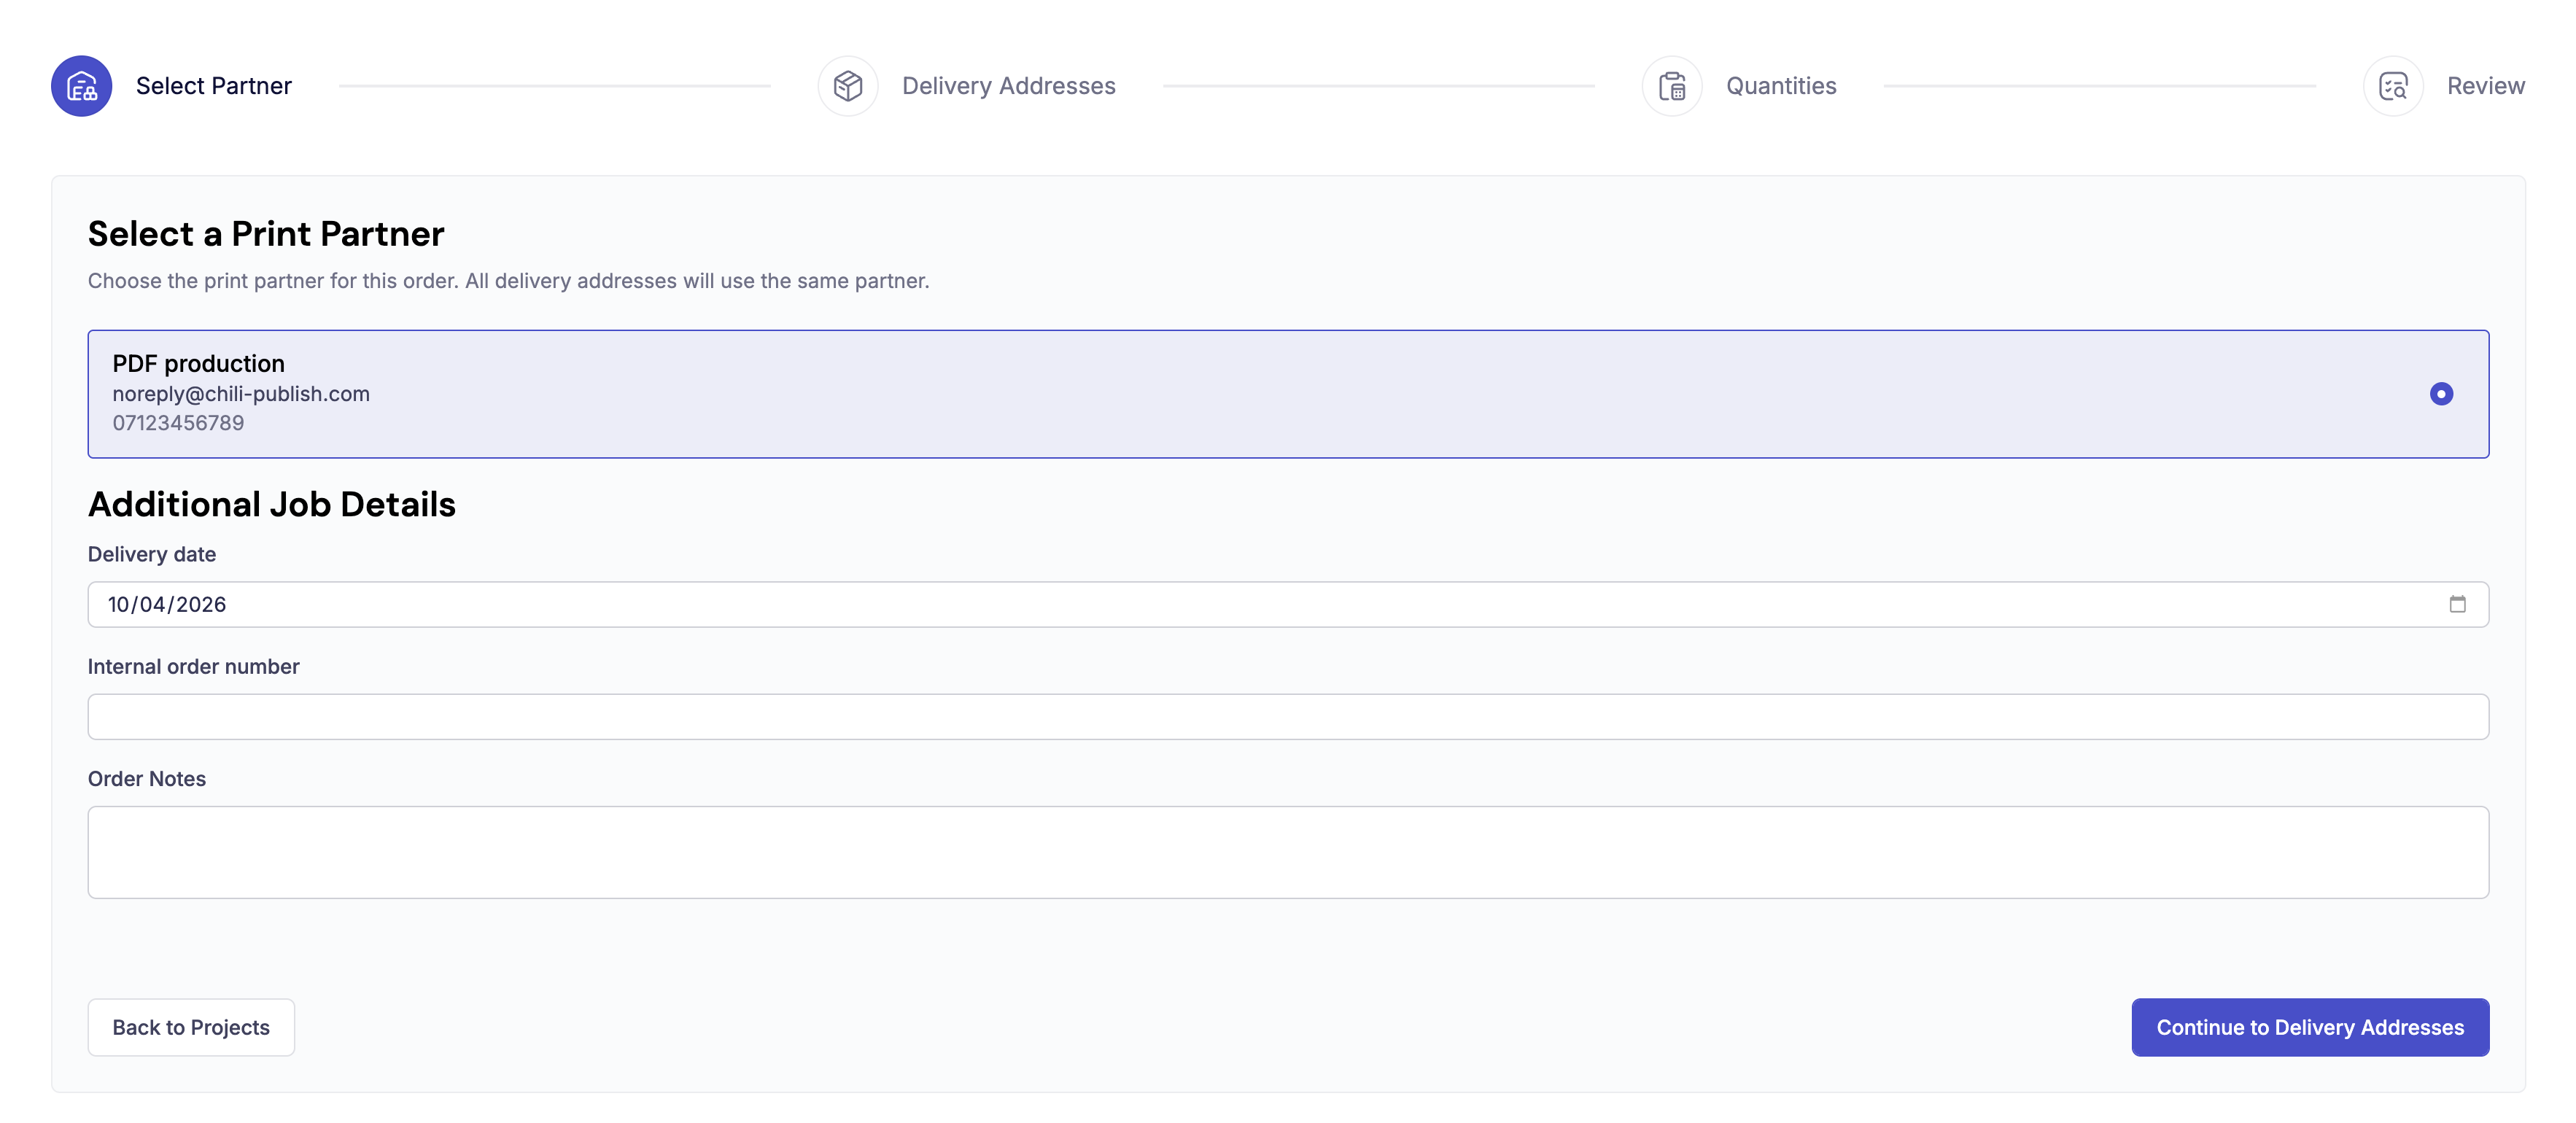Click the Quantities clipboard icon
Screen dimensions: 2576x1123
[x=1673, y=86]
